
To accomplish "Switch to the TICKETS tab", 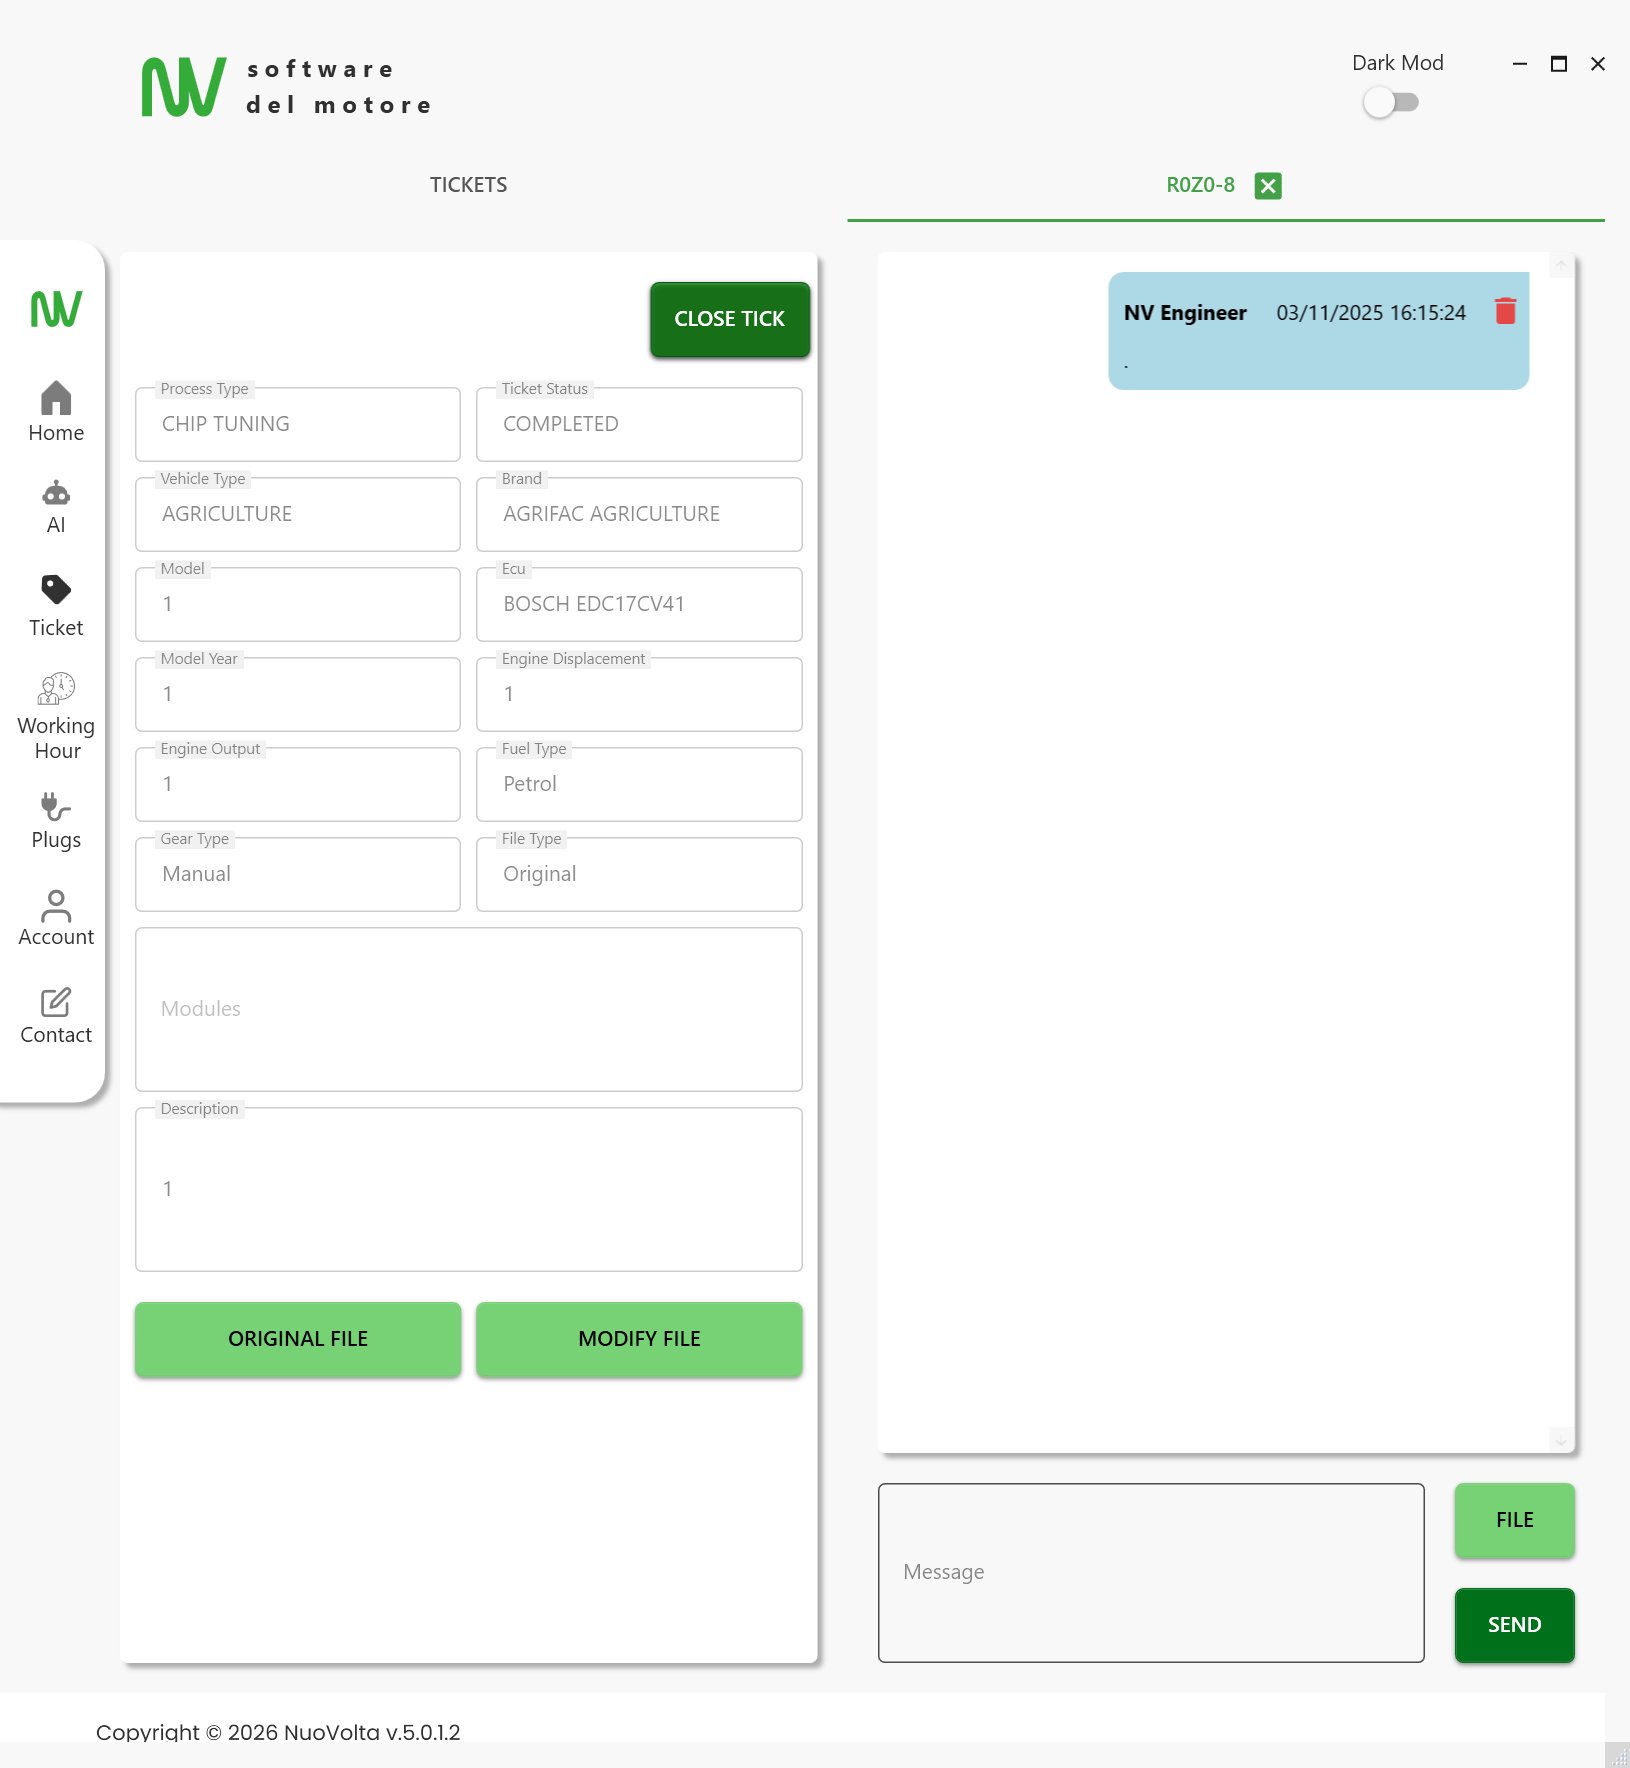I will tap(468, 185).
